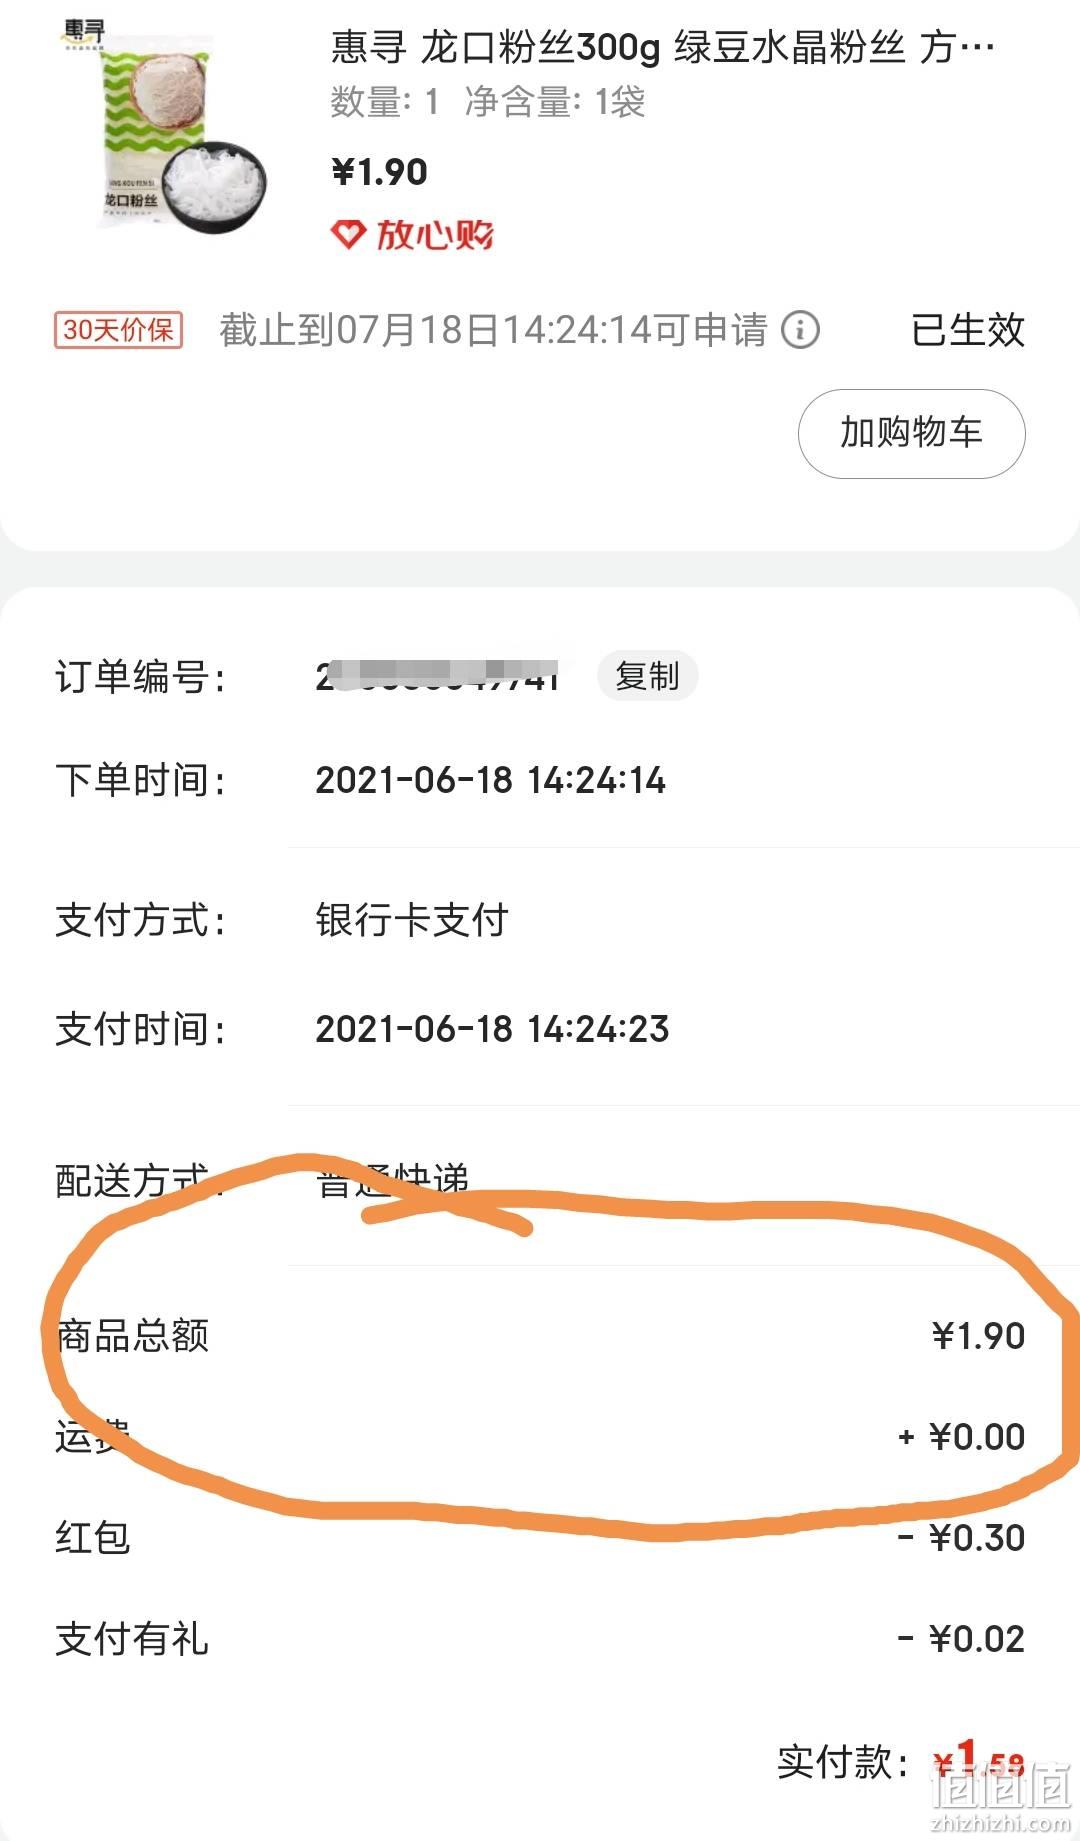Tap the product unit price ¥1.90

(379, 172)
